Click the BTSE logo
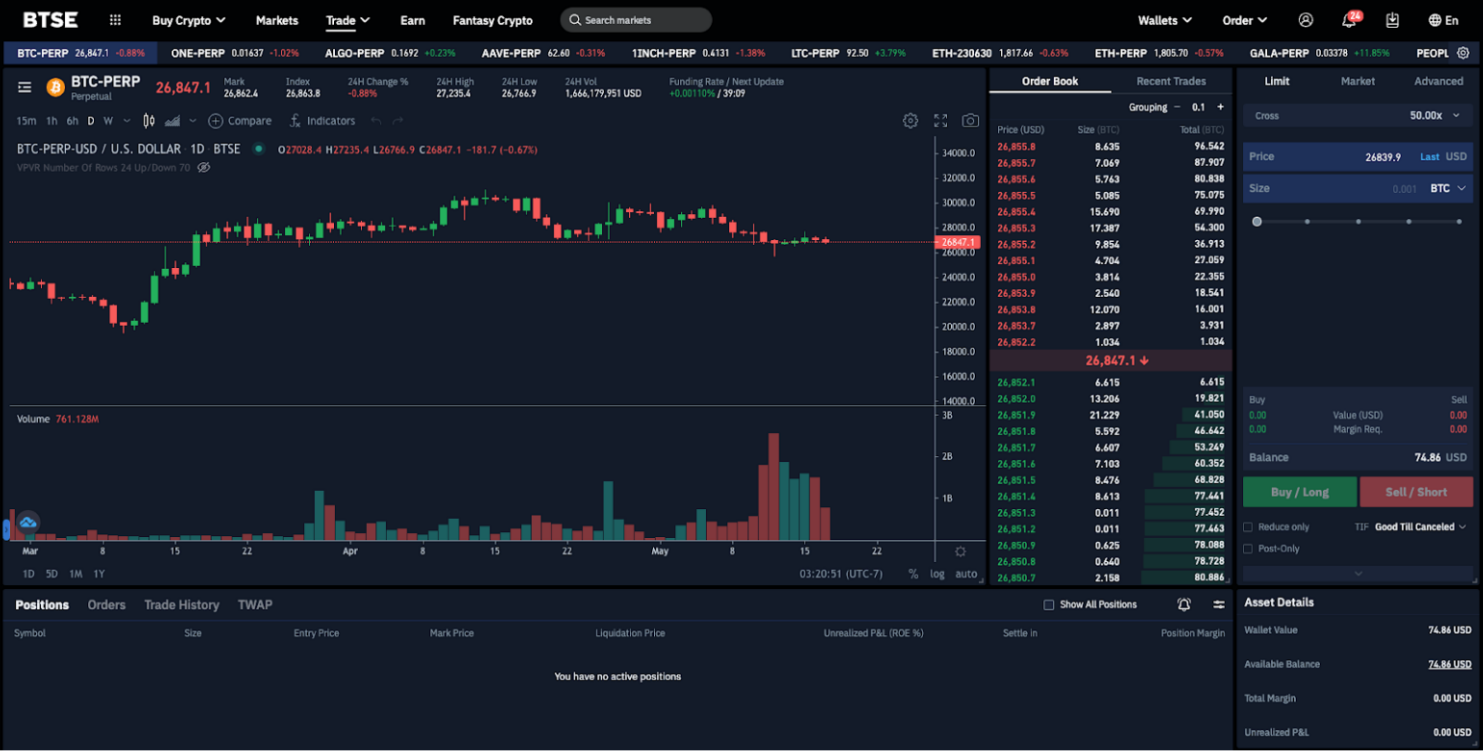Image resolution: width=1483 pixels, height=751 pixels. 50,20
